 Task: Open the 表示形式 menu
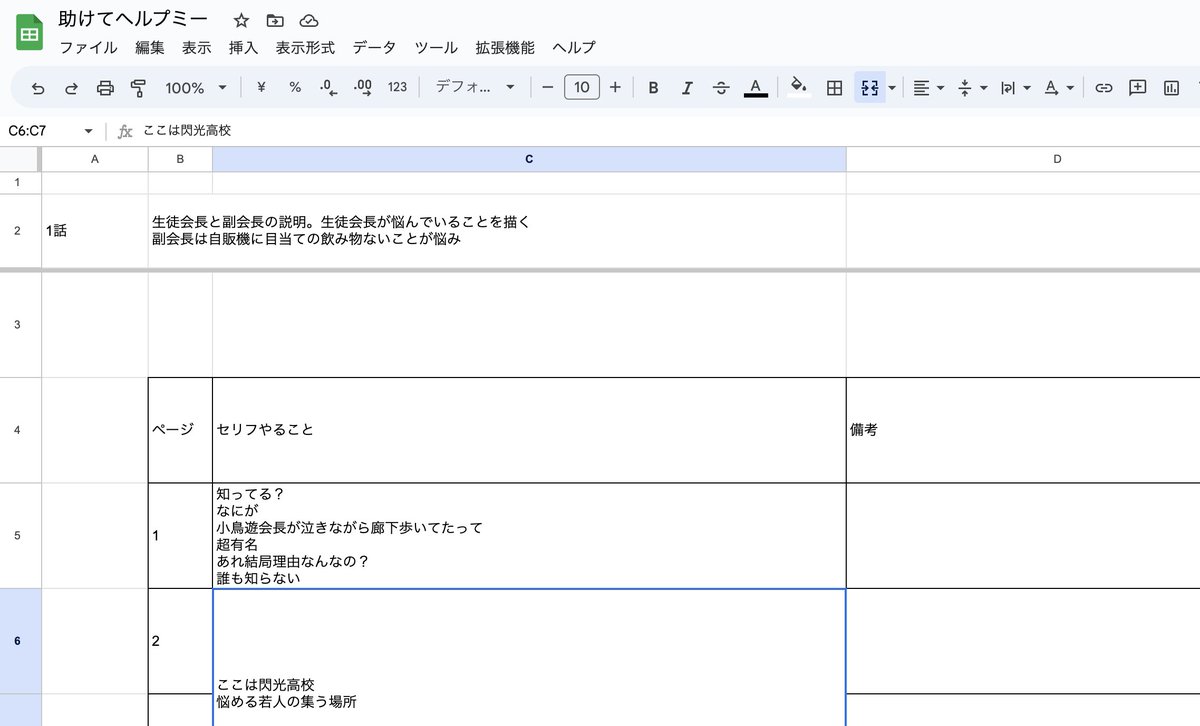[x=305, y=48]
